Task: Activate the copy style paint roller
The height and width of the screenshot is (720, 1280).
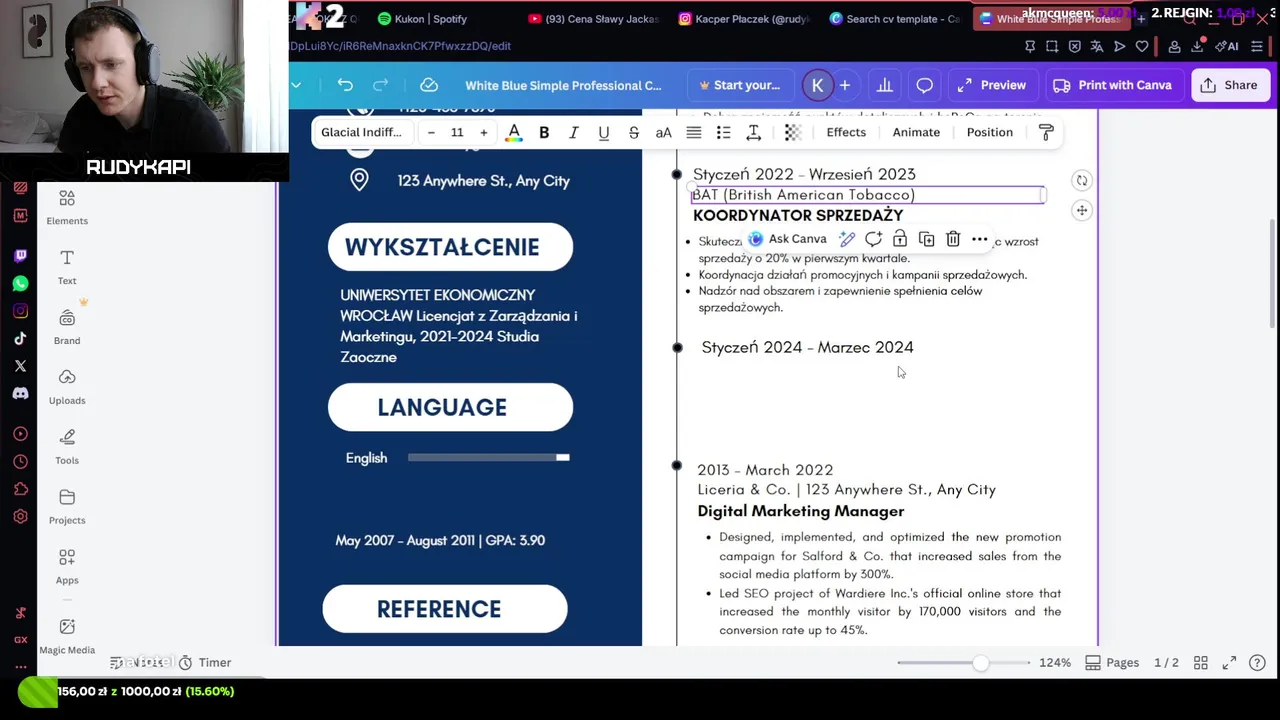Action: (1047, 133)
